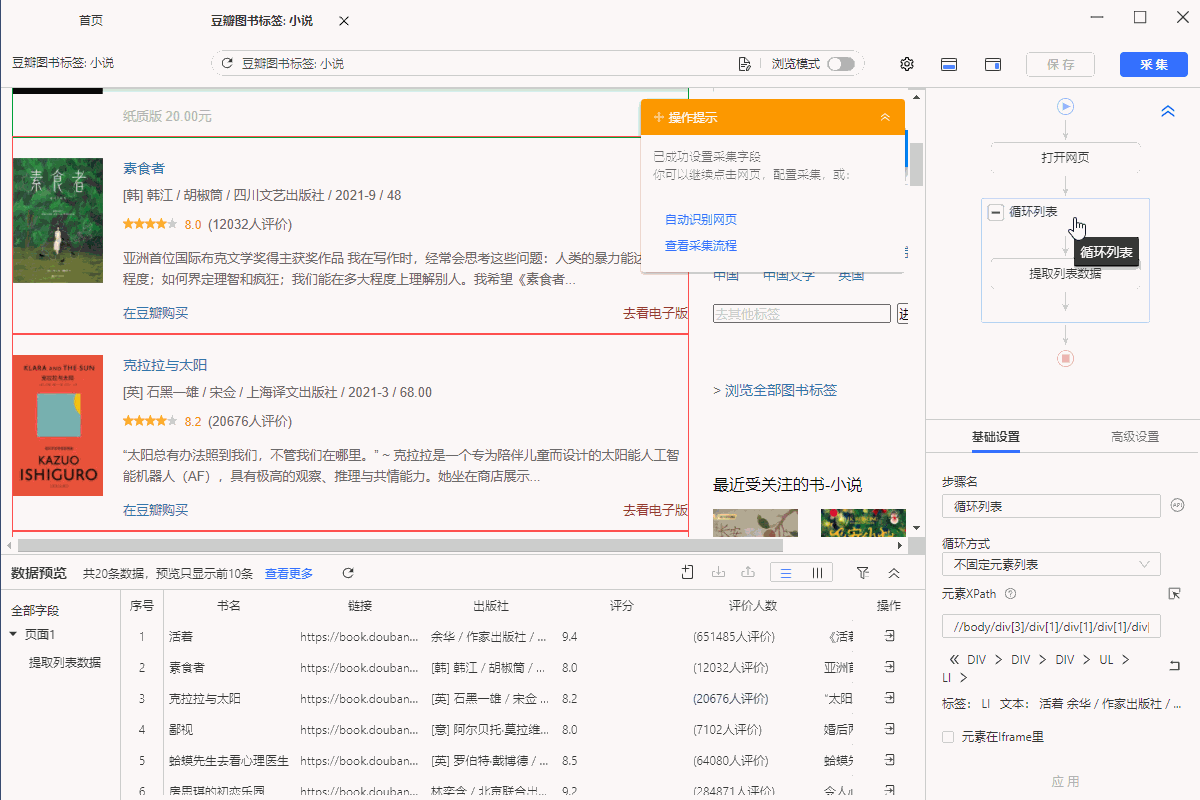
Task: Click the action icon for row 素食者
Action: pos(889,667)
